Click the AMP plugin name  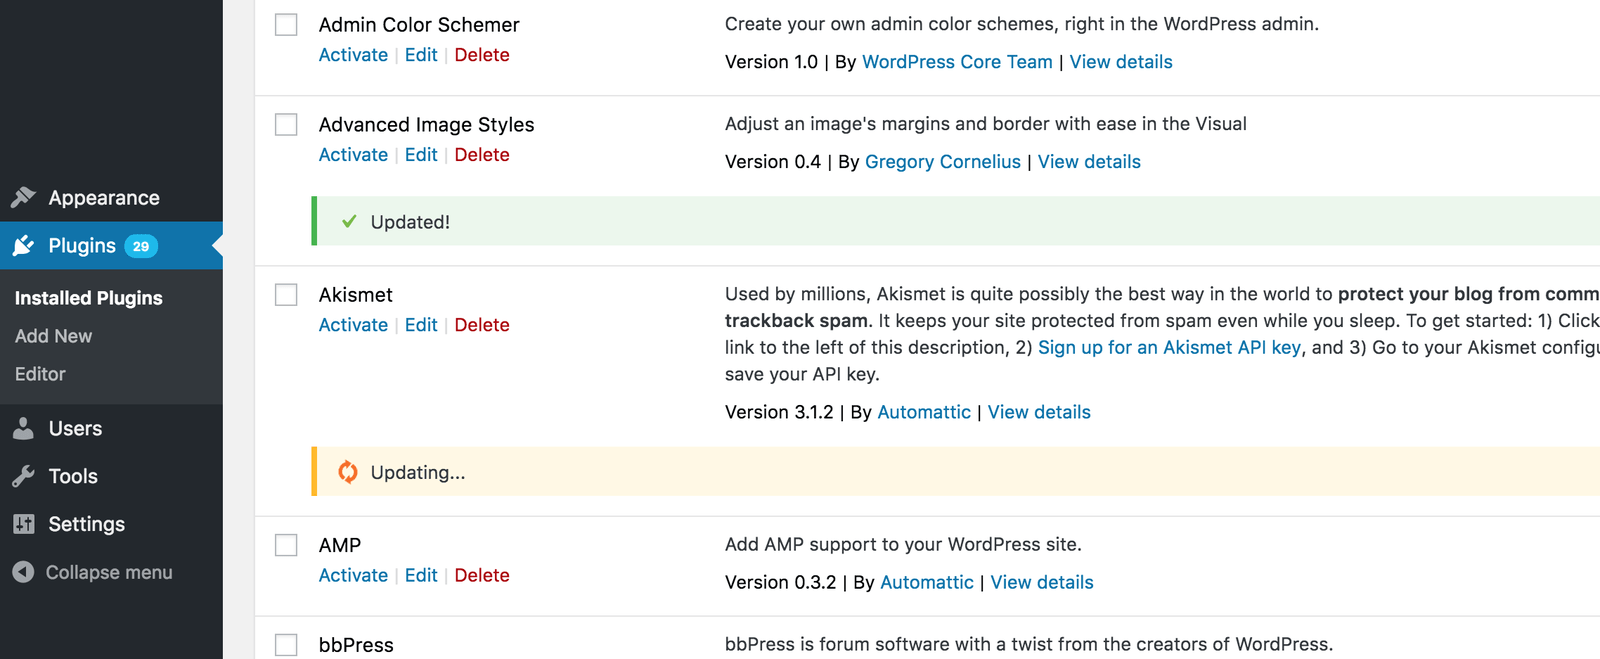click(340, 545)
